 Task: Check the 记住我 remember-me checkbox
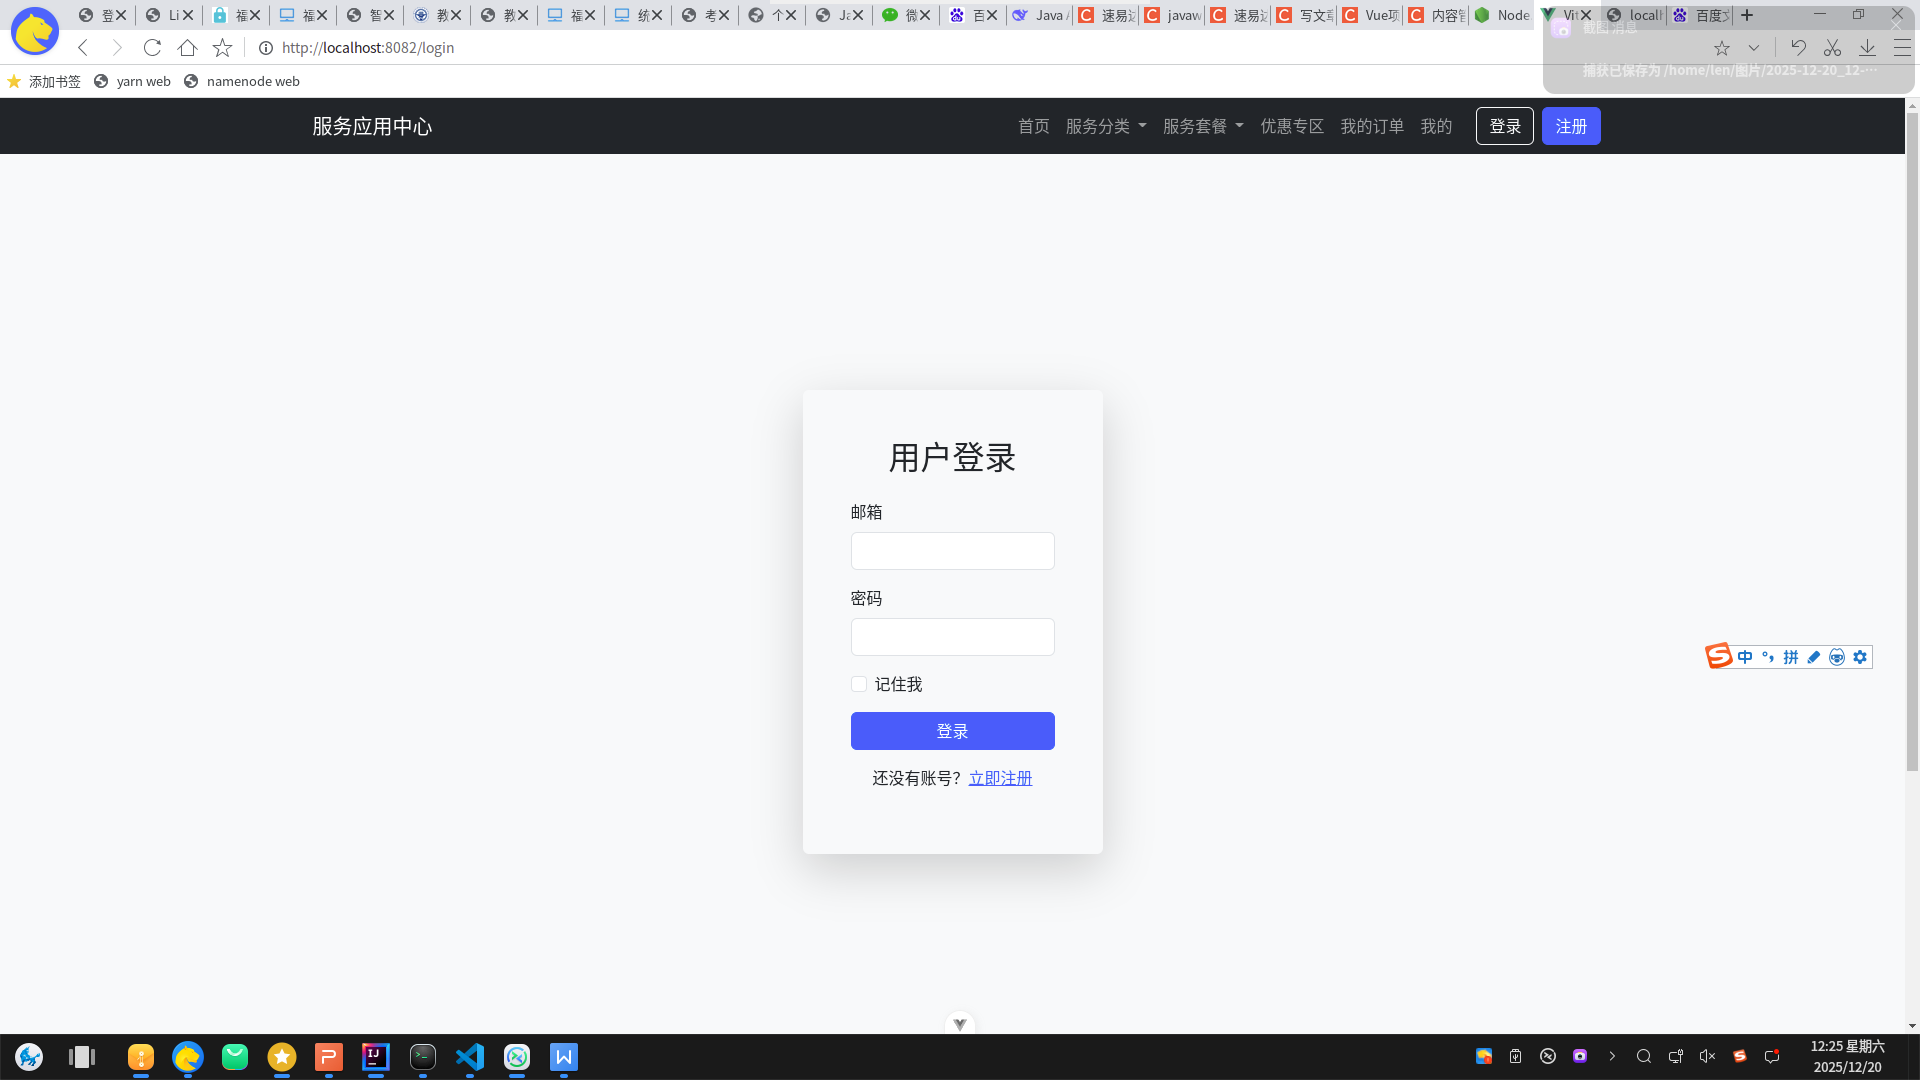[x=858, y=684]
